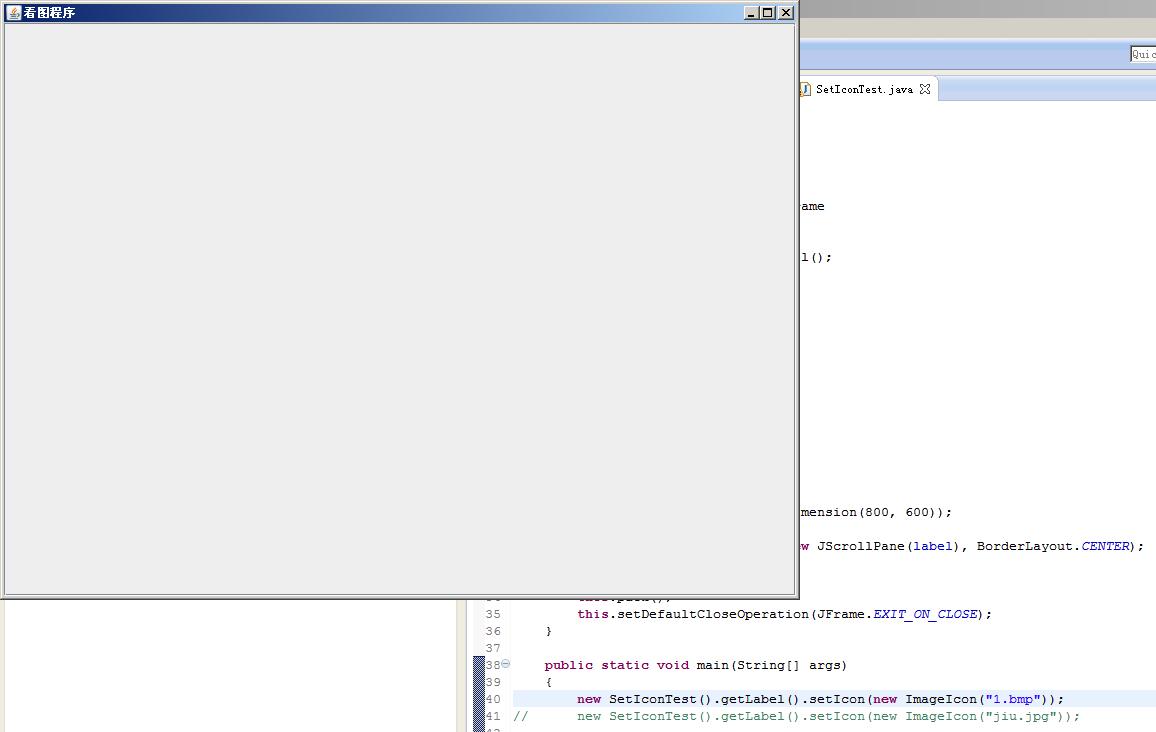Click the "1.bmp" string in line 40
The width and height of the screenshot is (1156, 732).
pos(1013,699)
